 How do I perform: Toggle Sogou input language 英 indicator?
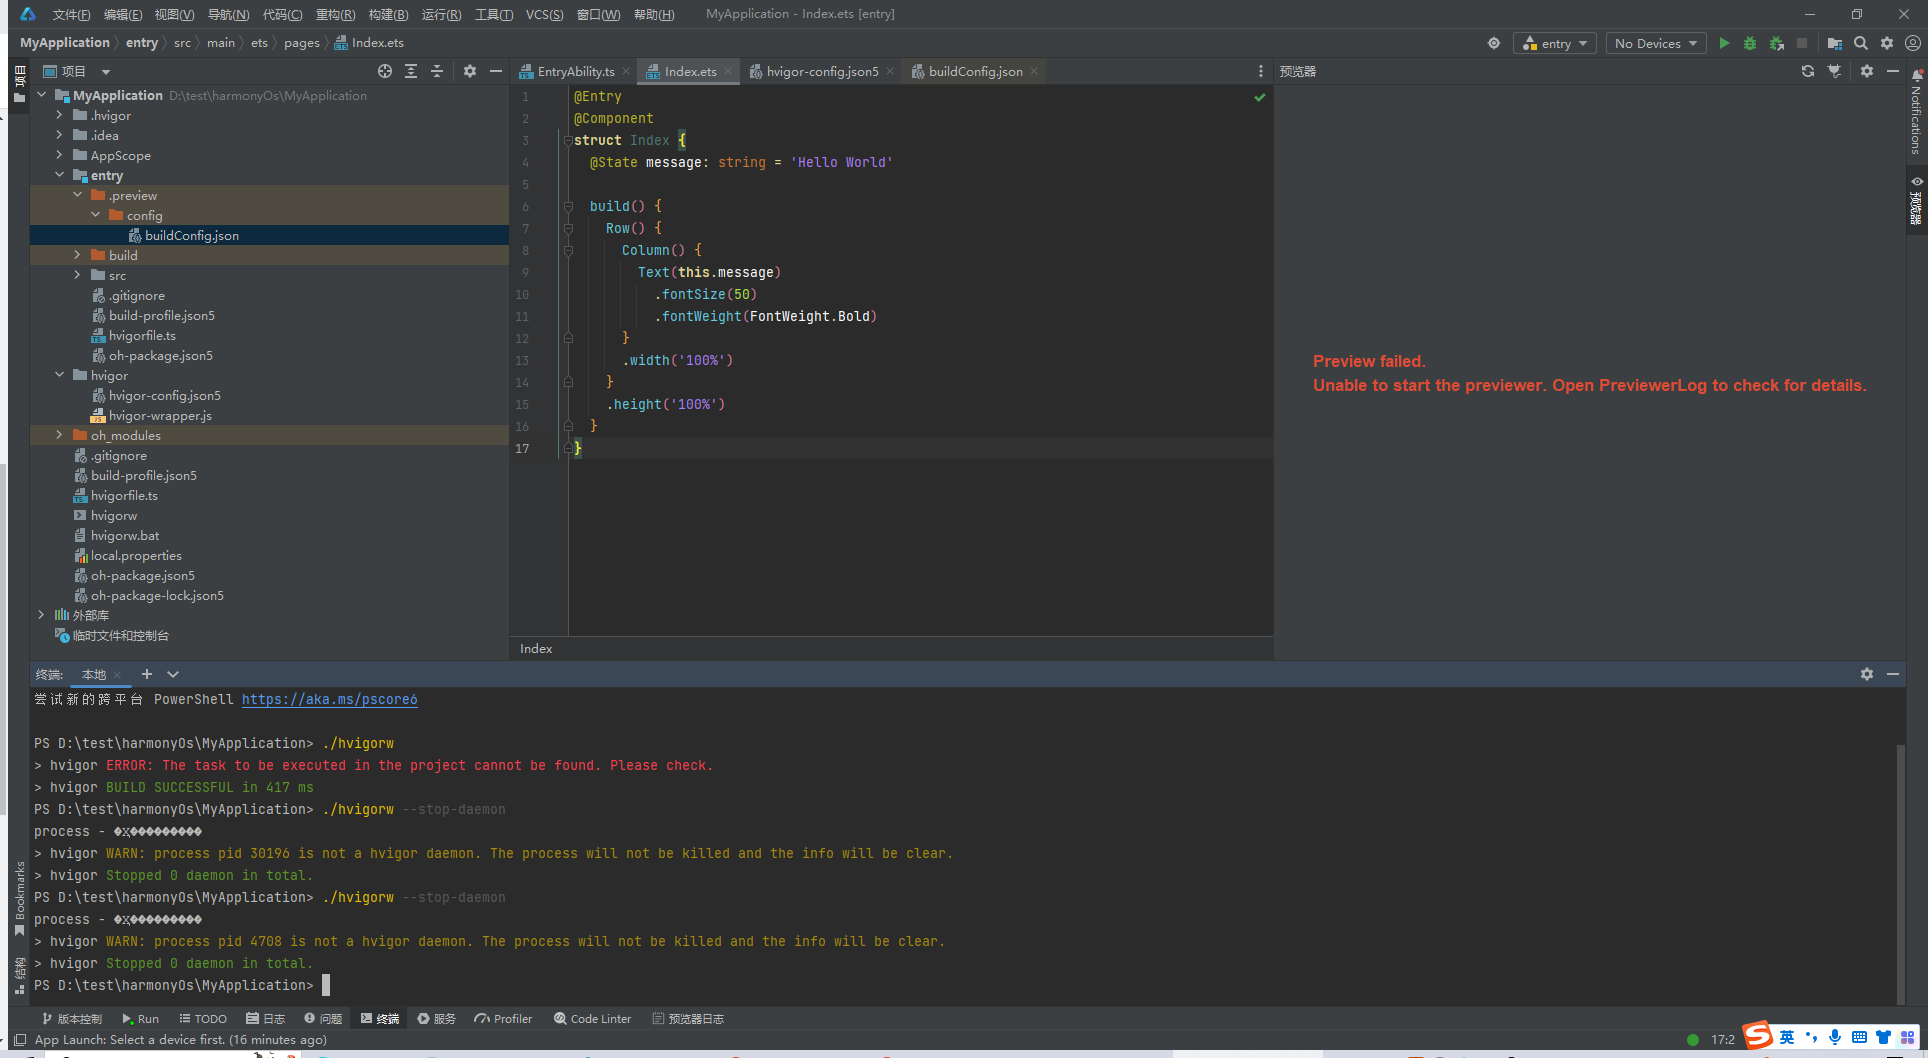click(1786, 1037)
